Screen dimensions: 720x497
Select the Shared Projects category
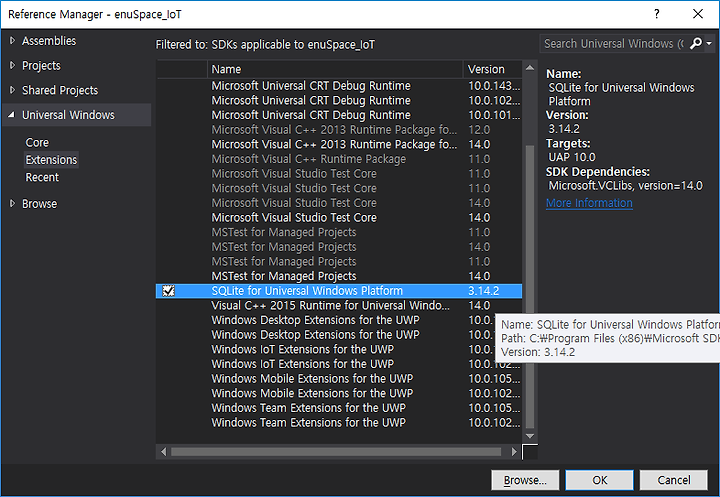pos(60,90)
